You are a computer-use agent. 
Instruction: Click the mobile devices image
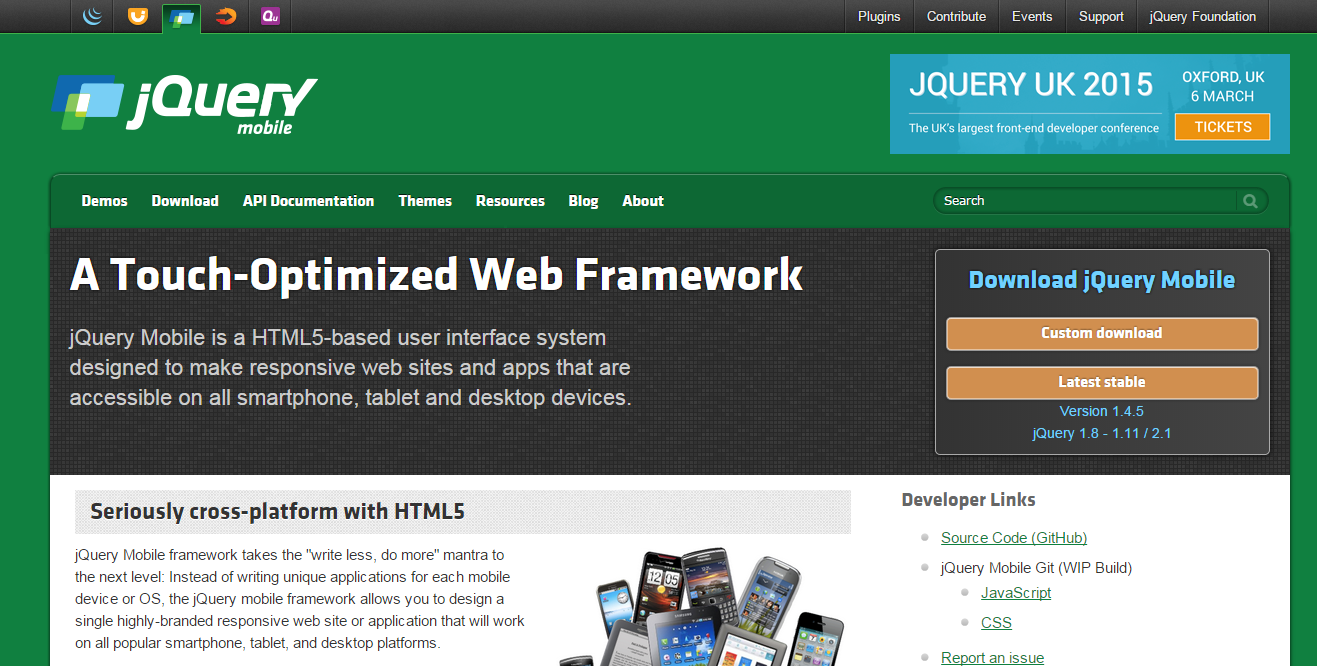coord(704,606)
